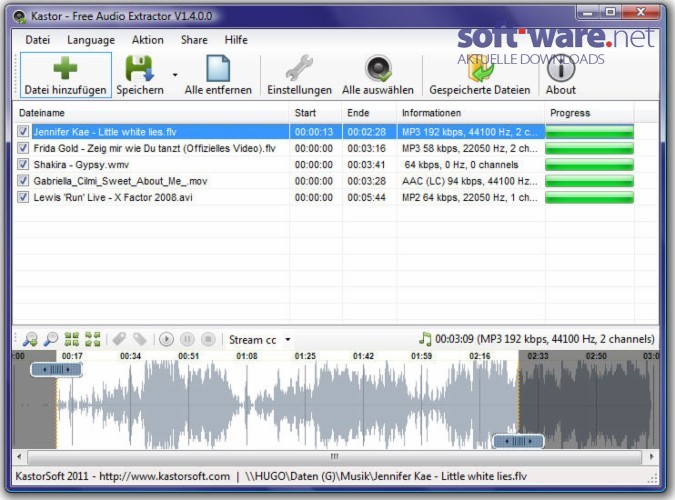Click the zoom in magnifier icon
675x500 pixels.
(x=30, y=339)
